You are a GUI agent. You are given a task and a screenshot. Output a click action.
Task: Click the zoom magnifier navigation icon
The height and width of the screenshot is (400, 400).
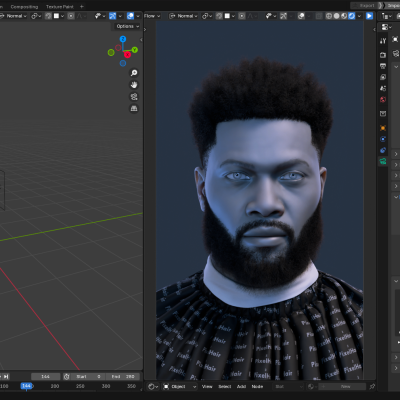pyautogui.click(x=134, y=73)
